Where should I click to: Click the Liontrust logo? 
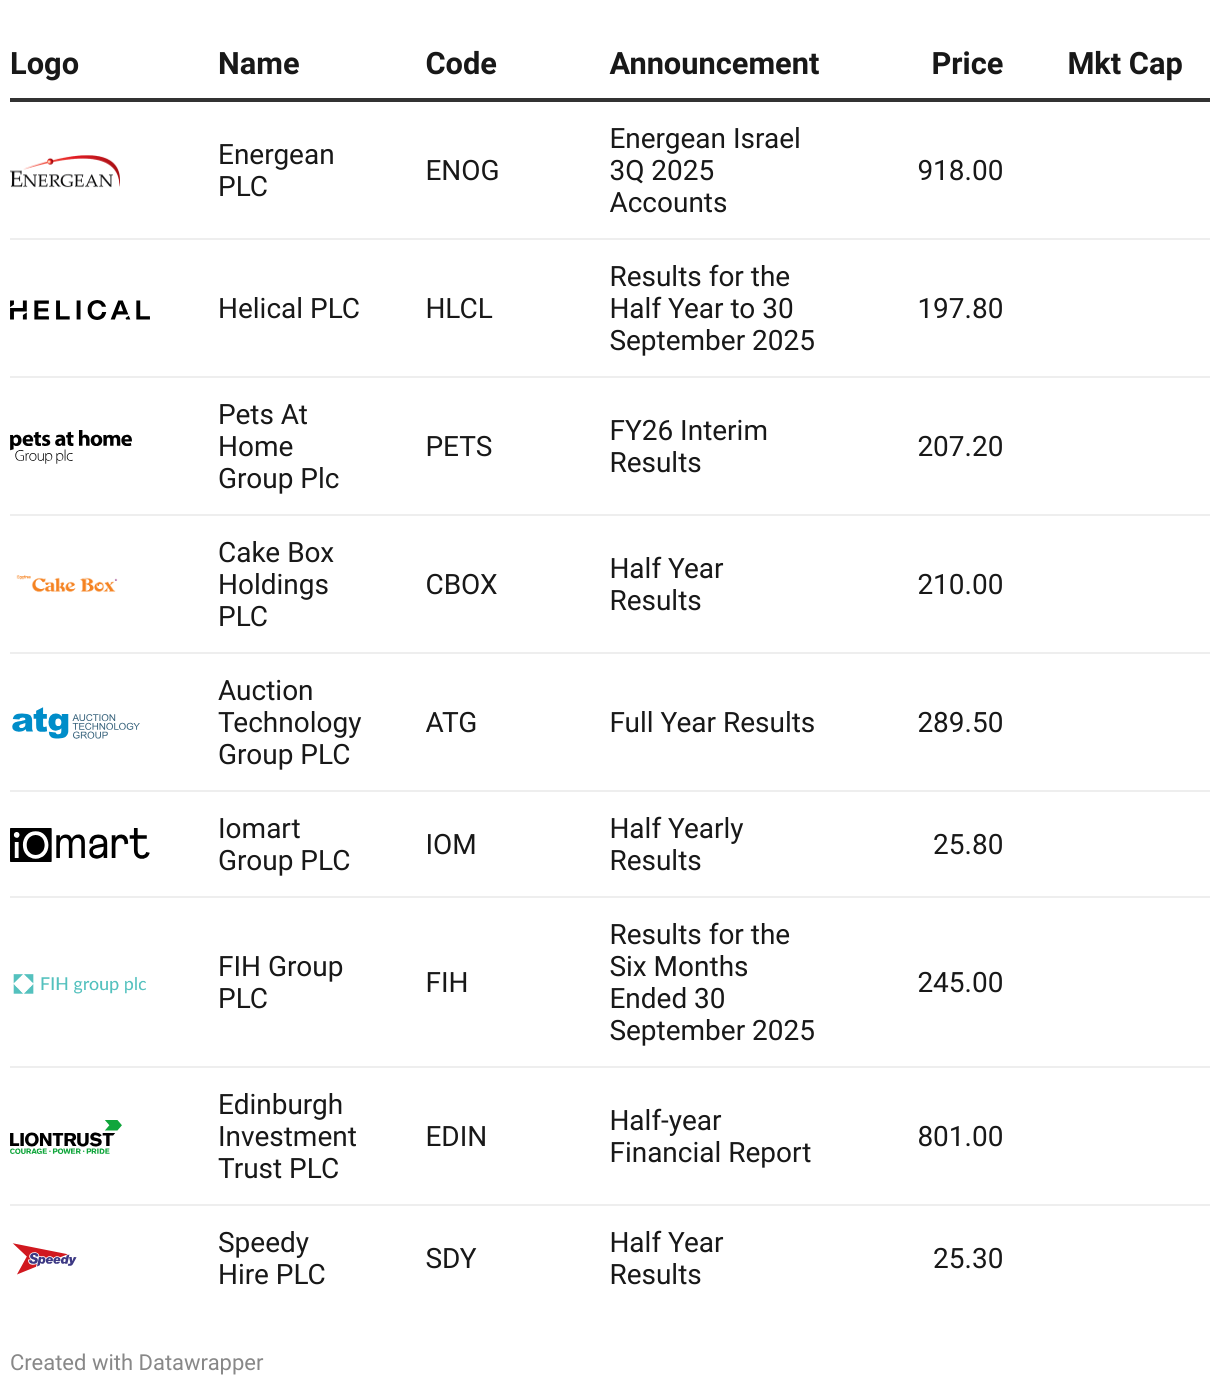65,1137
